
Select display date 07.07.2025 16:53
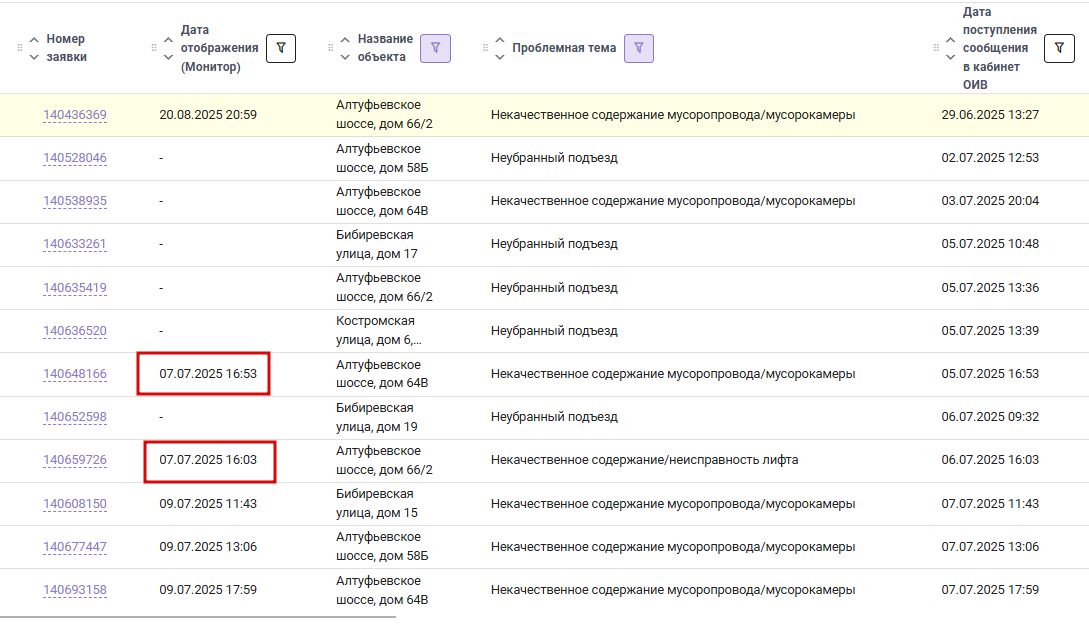pos(208,373)
